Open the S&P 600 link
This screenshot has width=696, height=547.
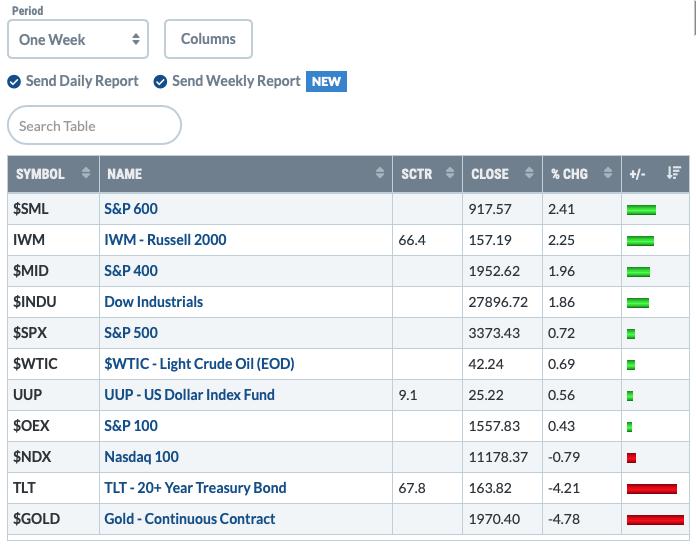click(x=131, y=209)
